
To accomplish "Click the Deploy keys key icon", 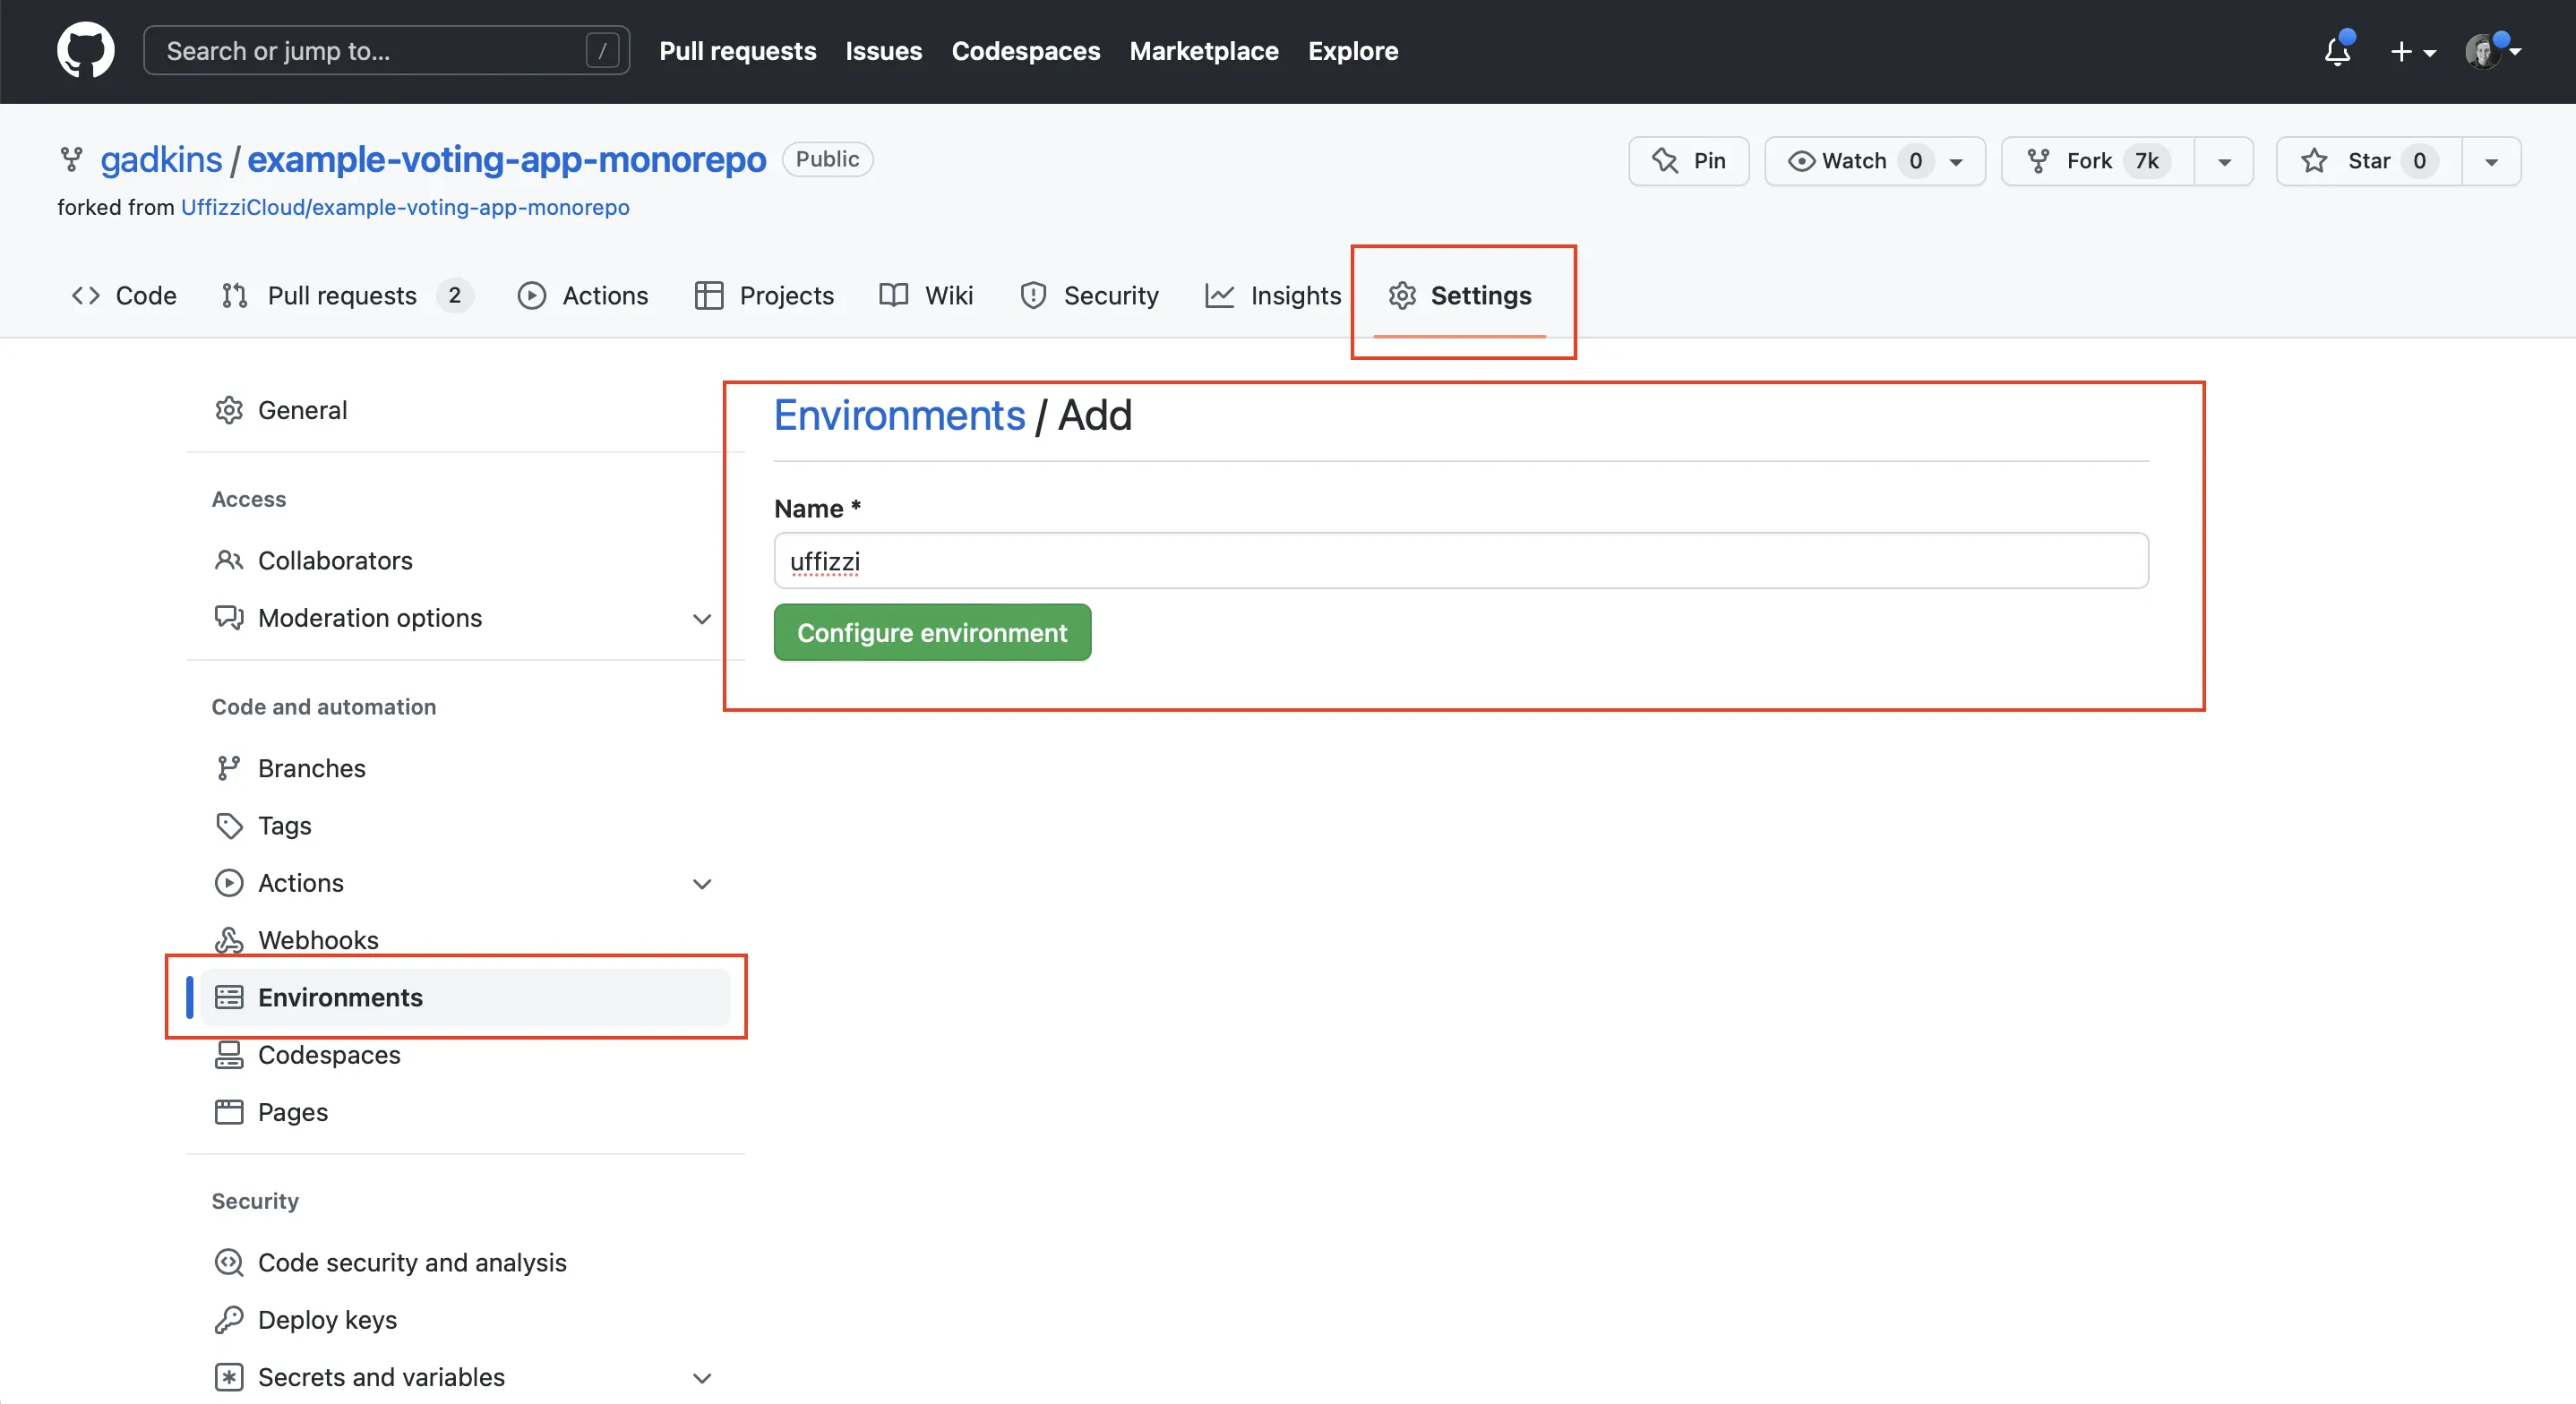I will [229, 1319].
